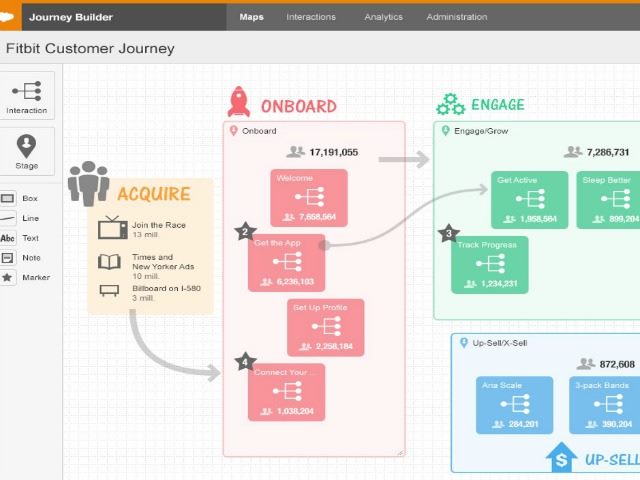The width and height of the screenshot is (640, 480).
Task: Select the Interaction tool in the palette
Action: (27, 96)
